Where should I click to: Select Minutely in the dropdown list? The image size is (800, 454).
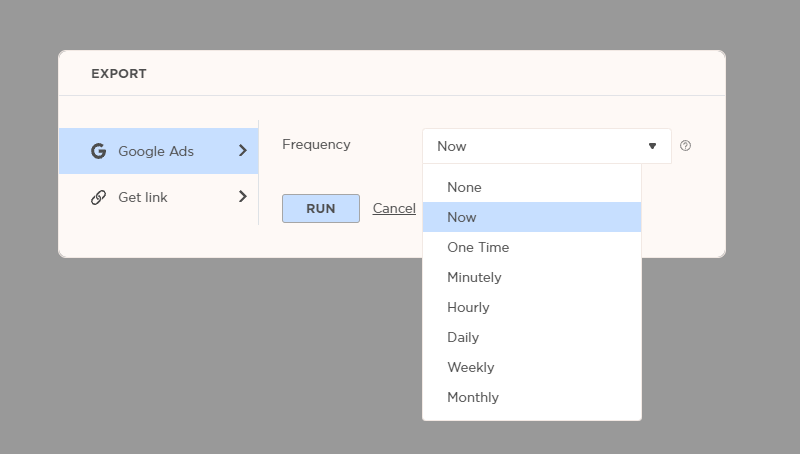pyautogui.click(x=532, y=278)
